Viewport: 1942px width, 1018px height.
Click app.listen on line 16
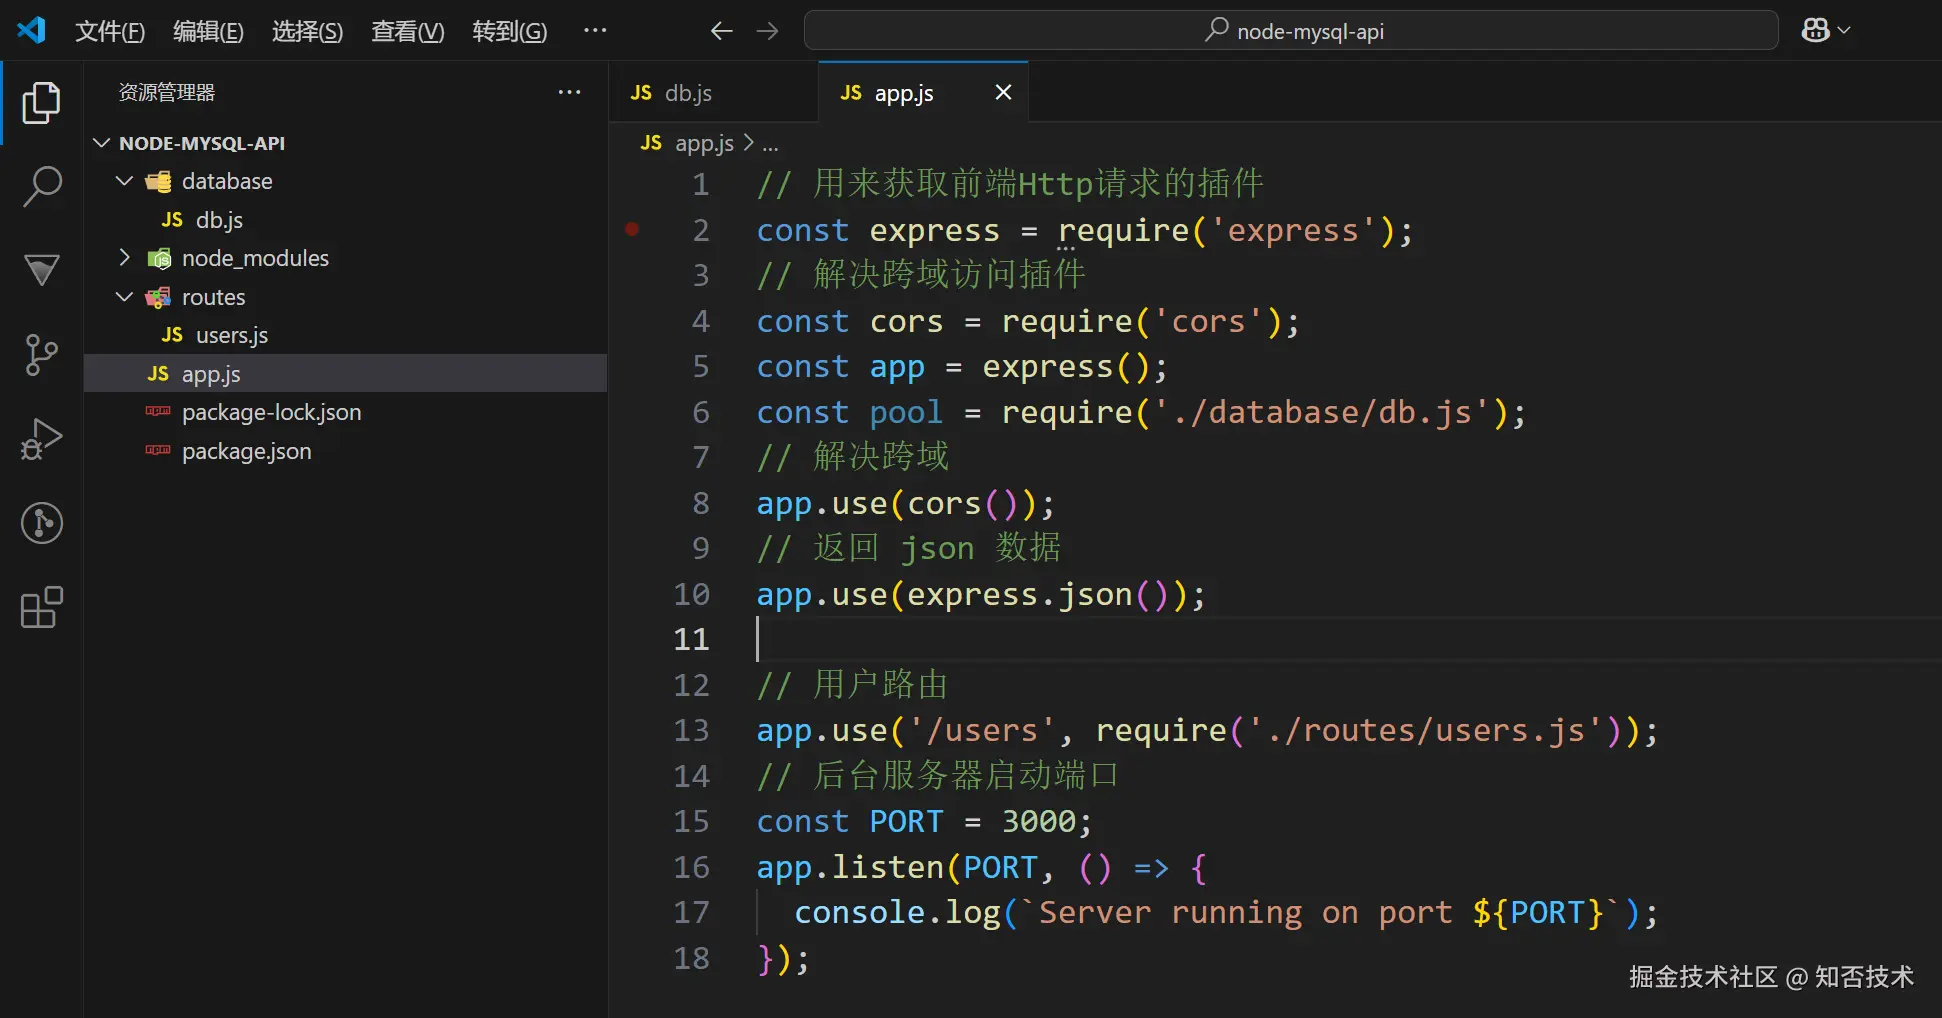tap(850, 868)
